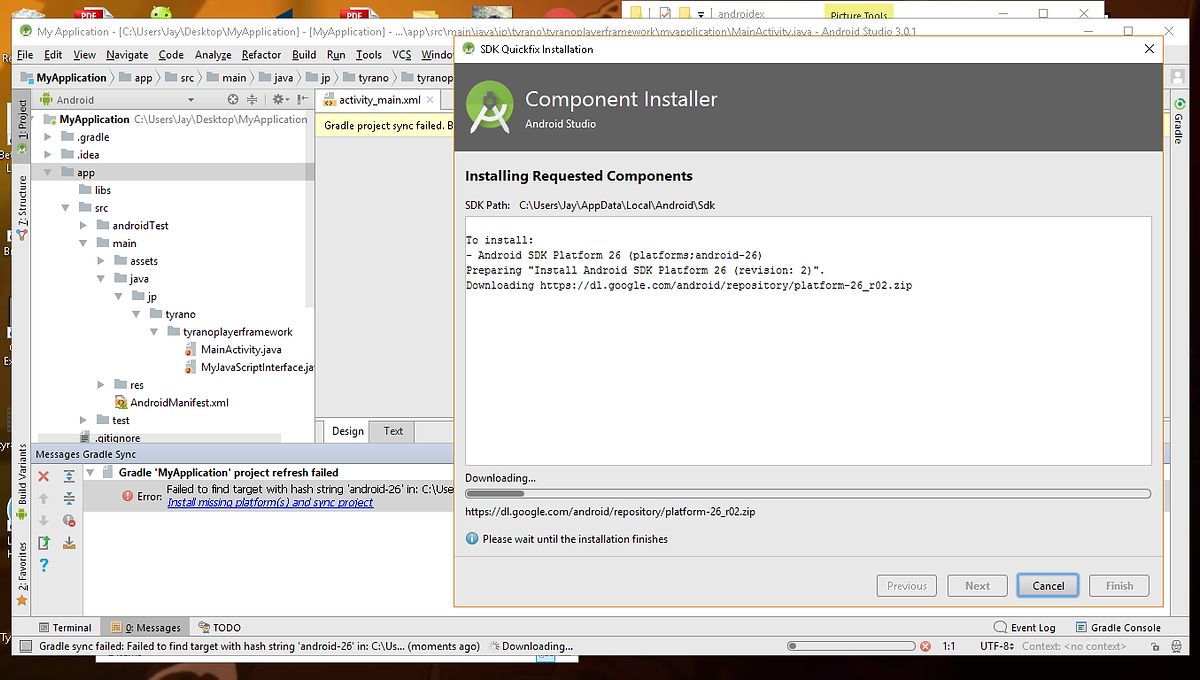The height and width of the screenshot is (680, 1200).
Task: Click the import download icon in Messages panel
Action: tap(69, 543)
